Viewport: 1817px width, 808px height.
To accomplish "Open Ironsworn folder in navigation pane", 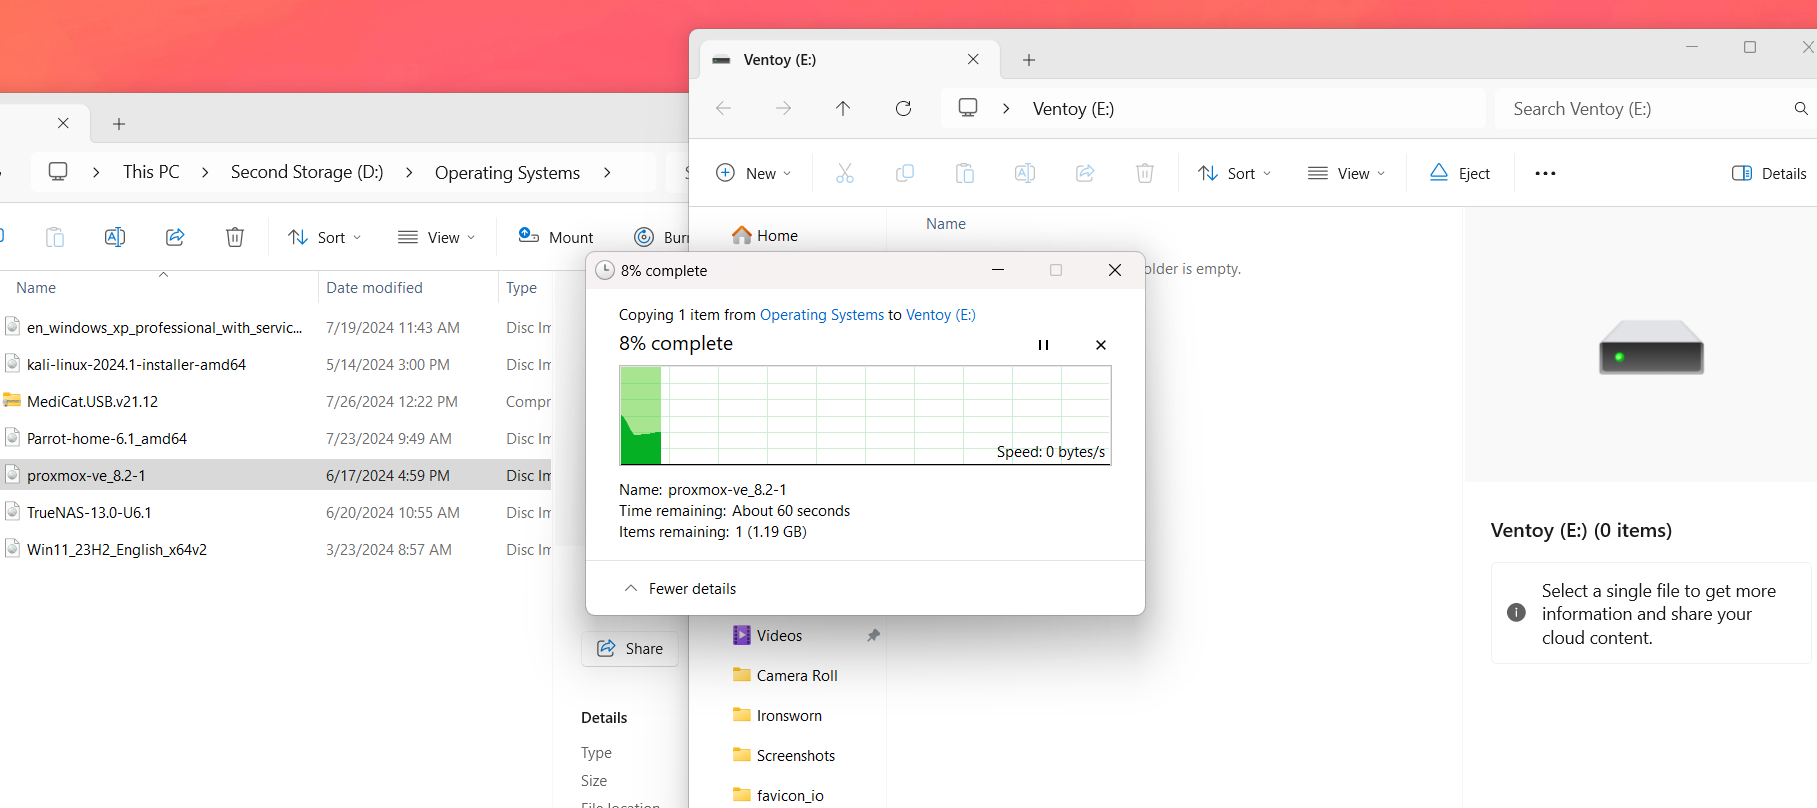I will click(x=777, y=716).
